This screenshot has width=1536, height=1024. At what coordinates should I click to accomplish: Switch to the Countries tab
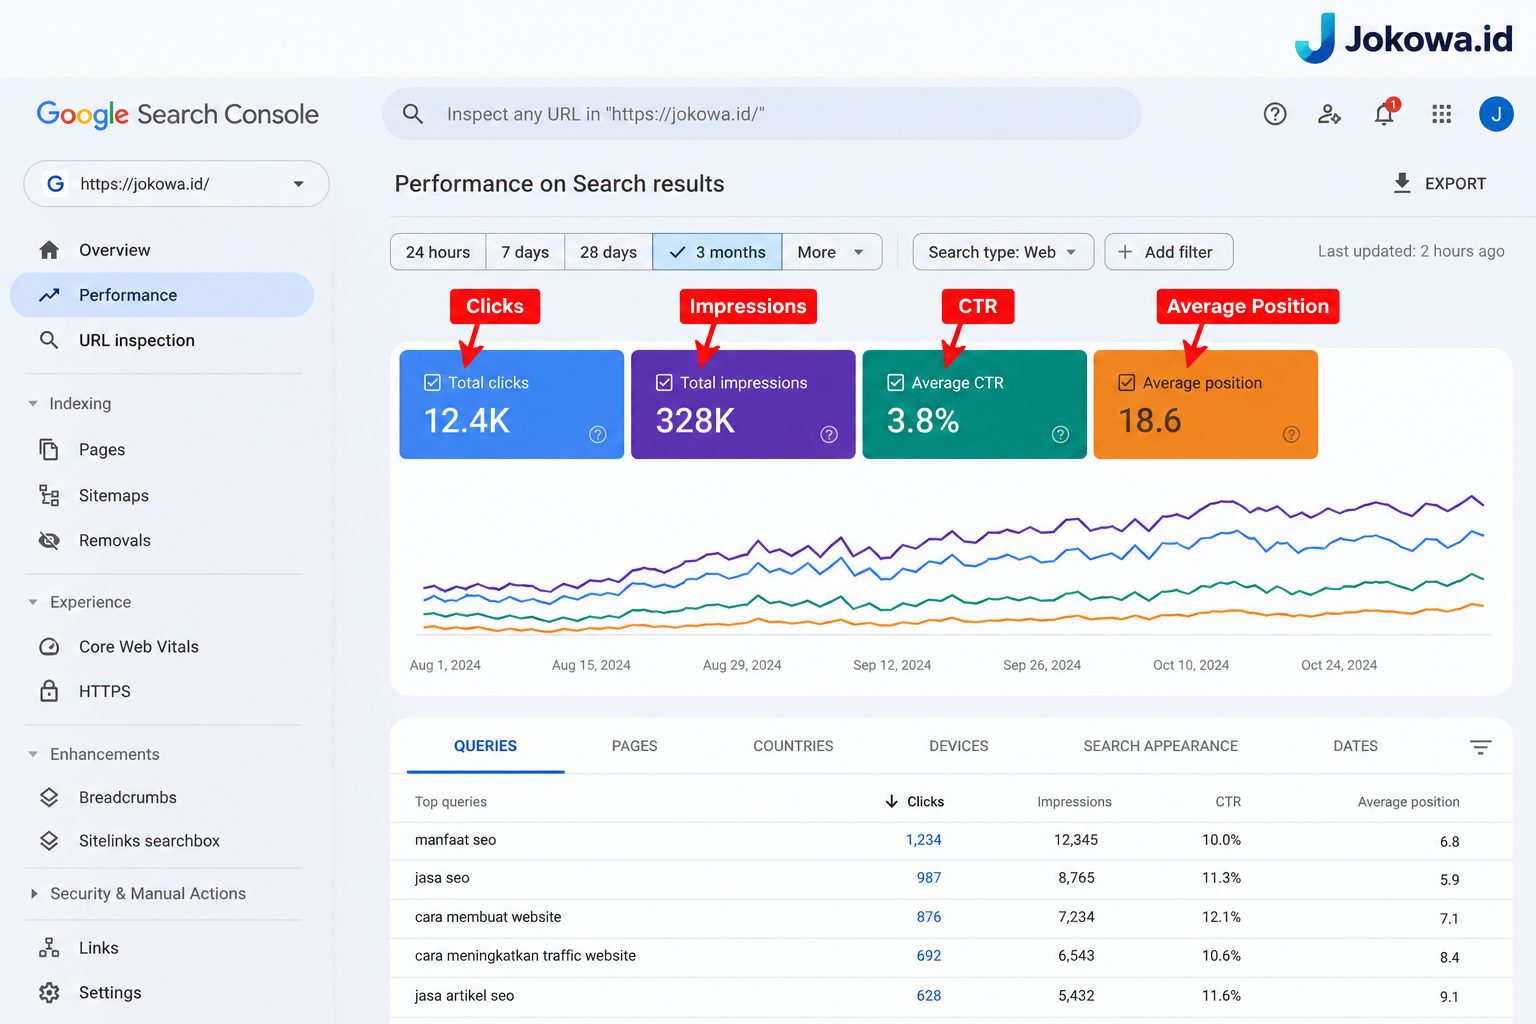pos(793,746)
